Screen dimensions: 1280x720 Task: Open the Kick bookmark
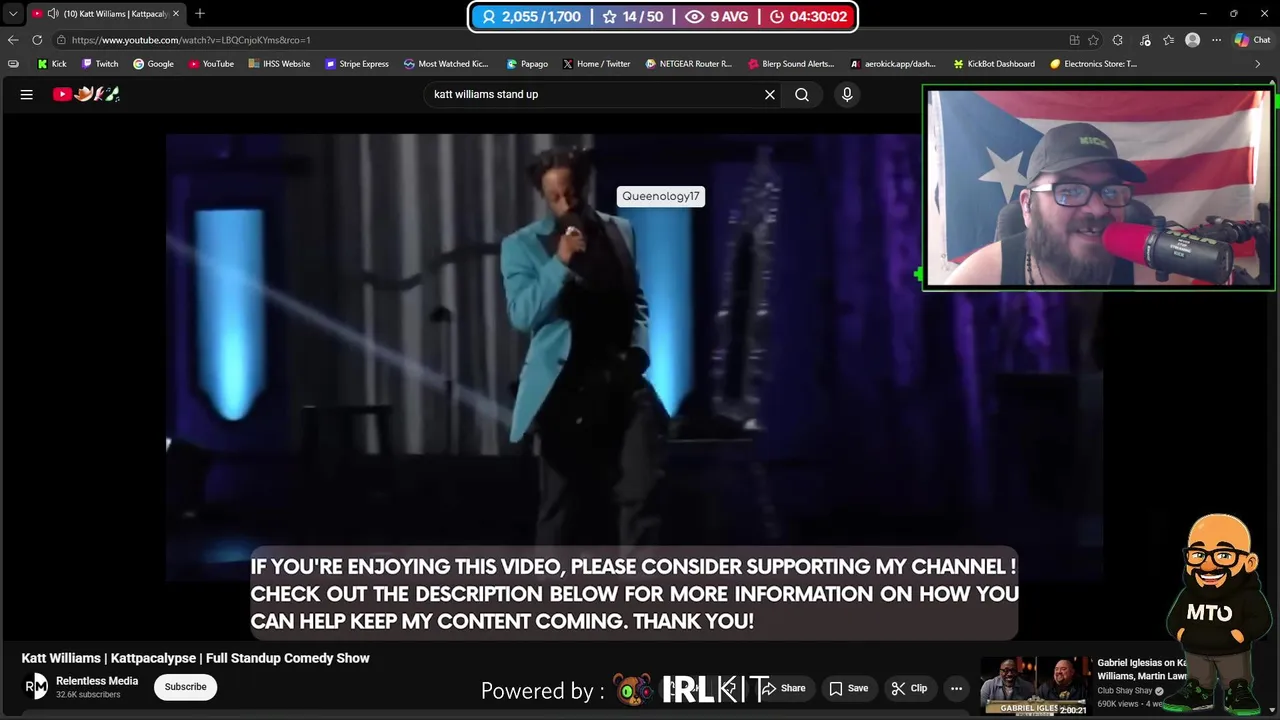[52, 64]
